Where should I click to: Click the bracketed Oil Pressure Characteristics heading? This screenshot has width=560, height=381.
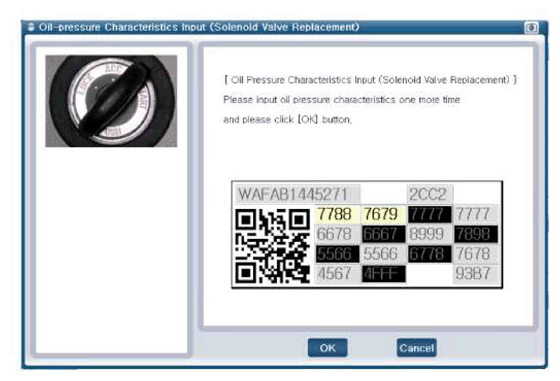[x=370, y=80]
